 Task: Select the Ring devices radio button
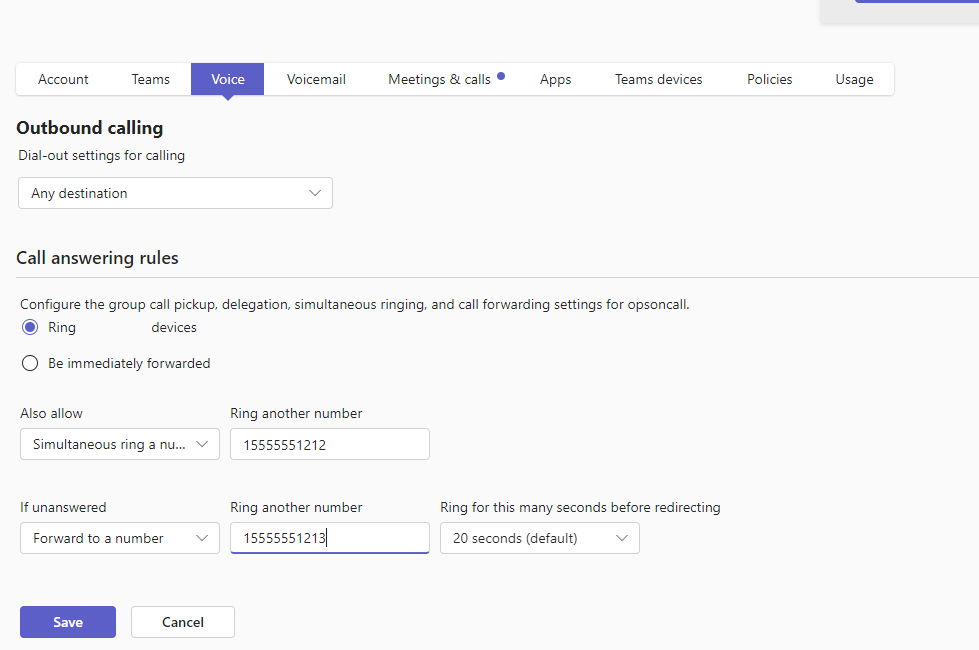(30, 327)
